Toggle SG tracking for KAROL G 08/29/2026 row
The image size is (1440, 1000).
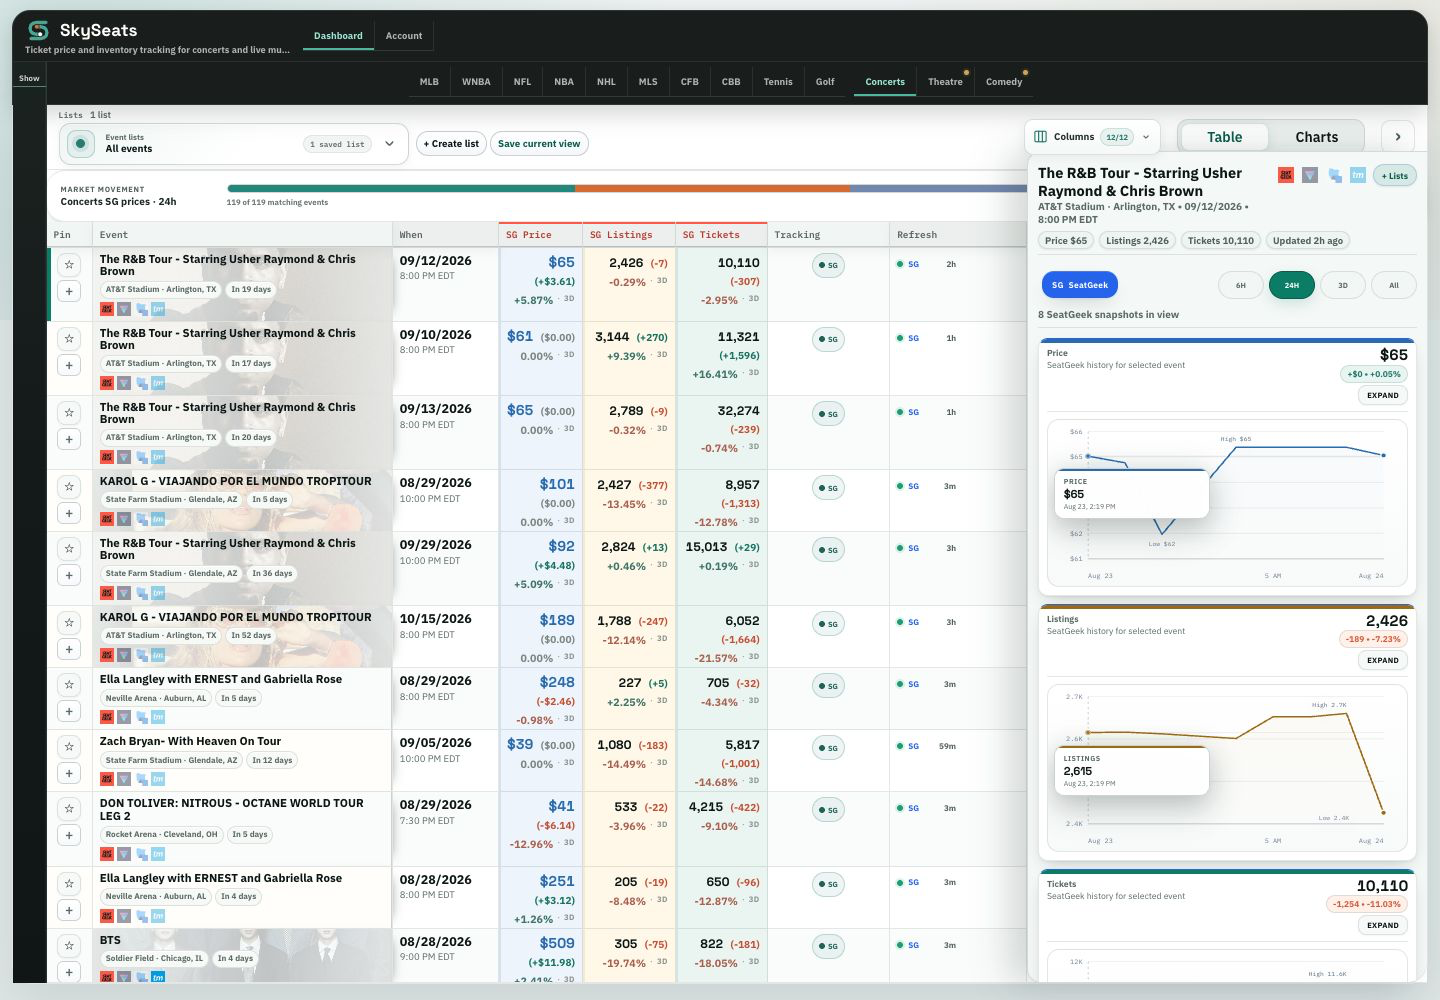[x=829, y=488]
